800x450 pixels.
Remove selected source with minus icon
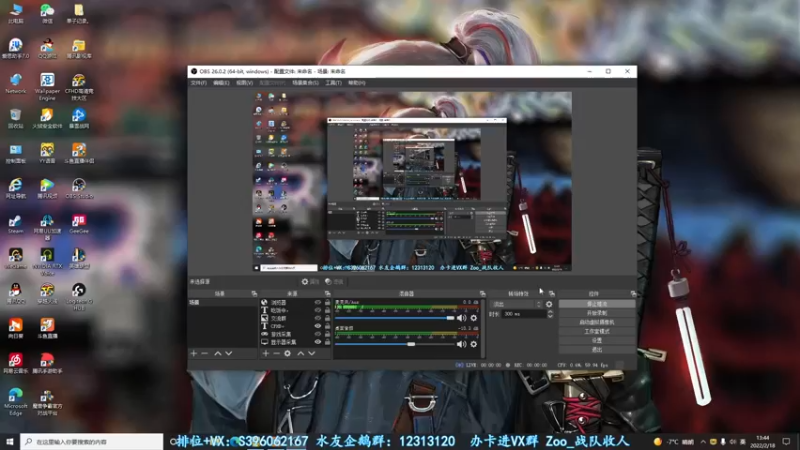pyautogui.click(x=276, y=353)
